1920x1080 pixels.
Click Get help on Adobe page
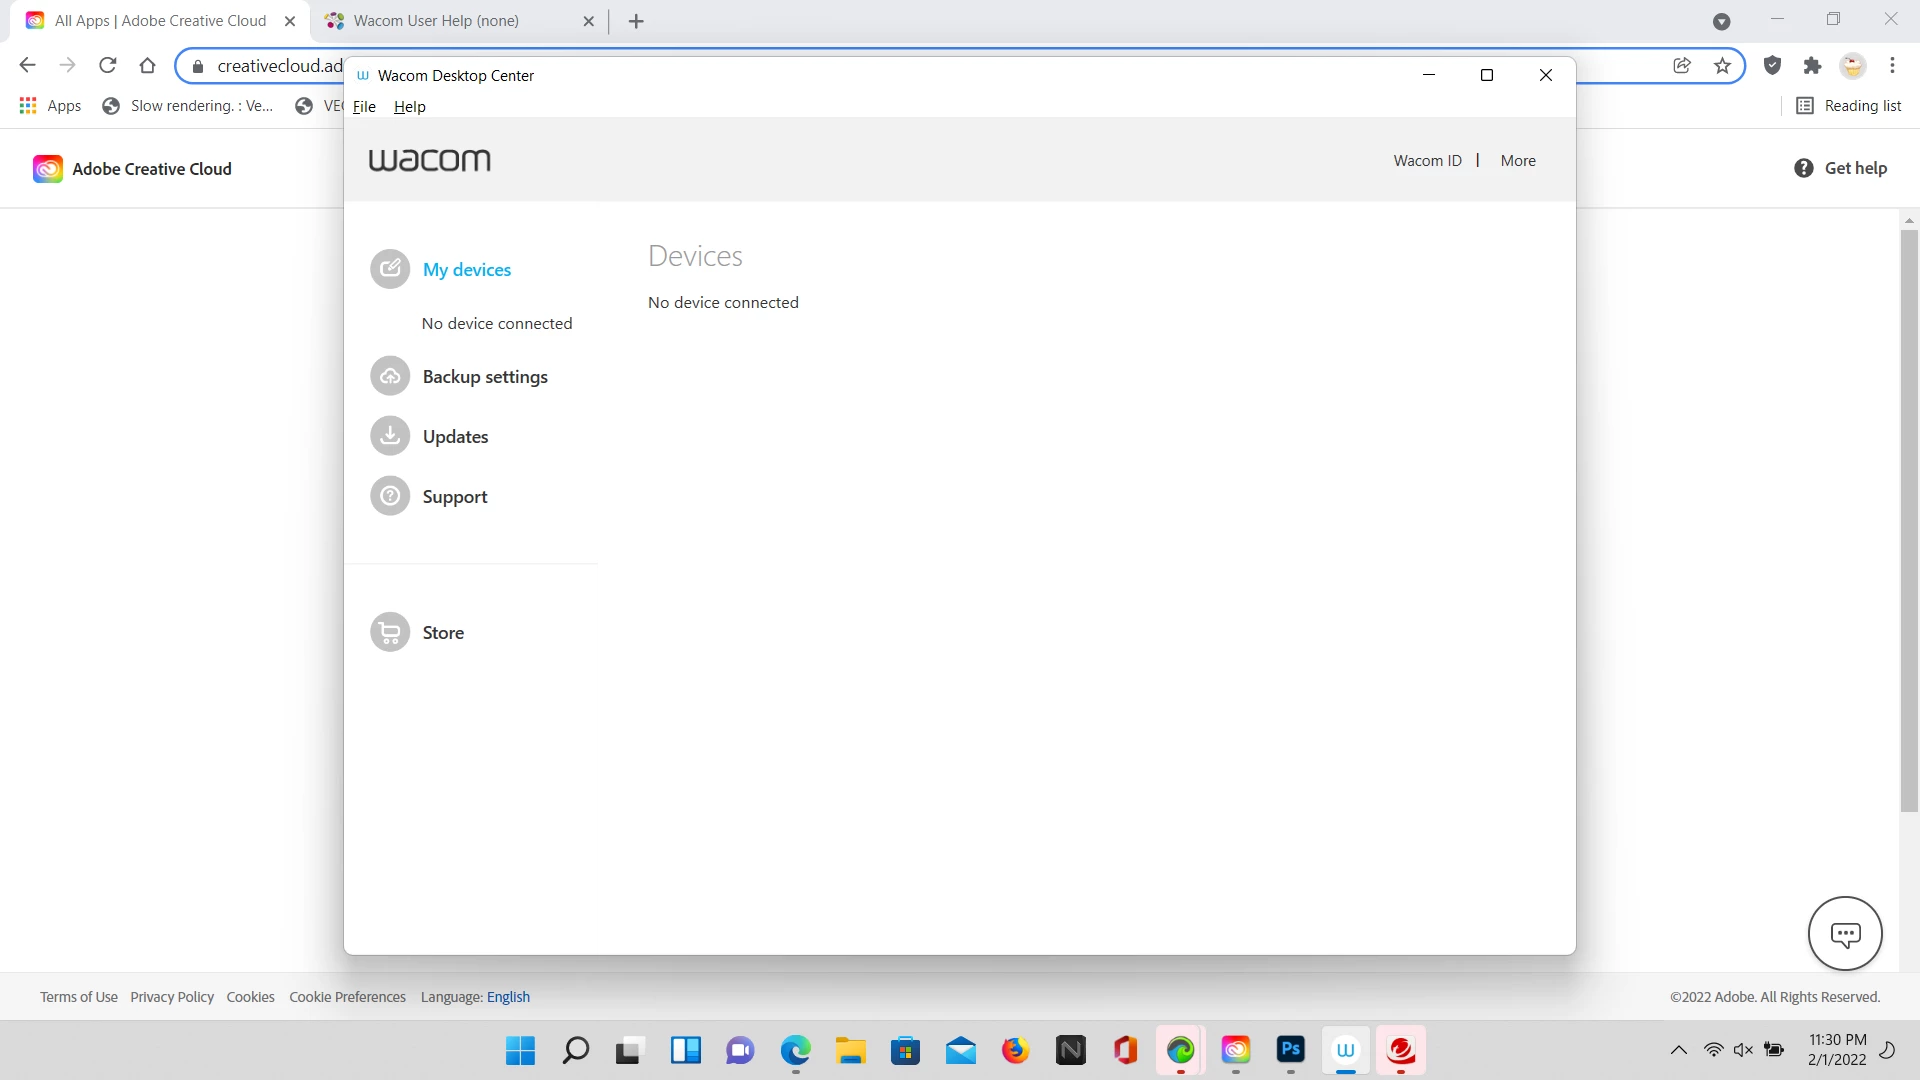(1841, 169)
